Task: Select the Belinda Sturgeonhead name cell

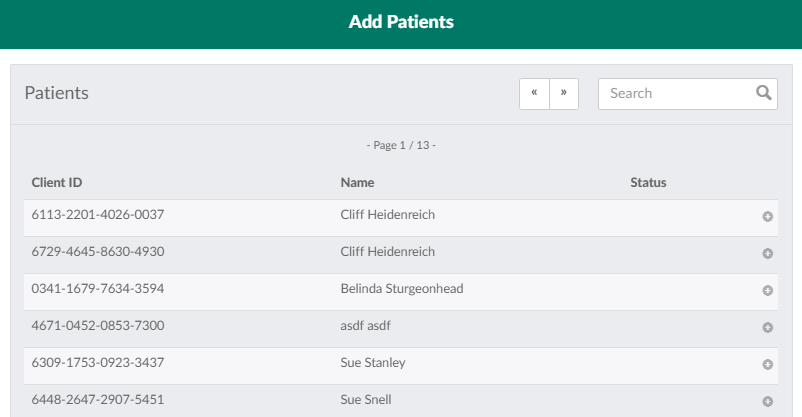Action: (402, 289)
